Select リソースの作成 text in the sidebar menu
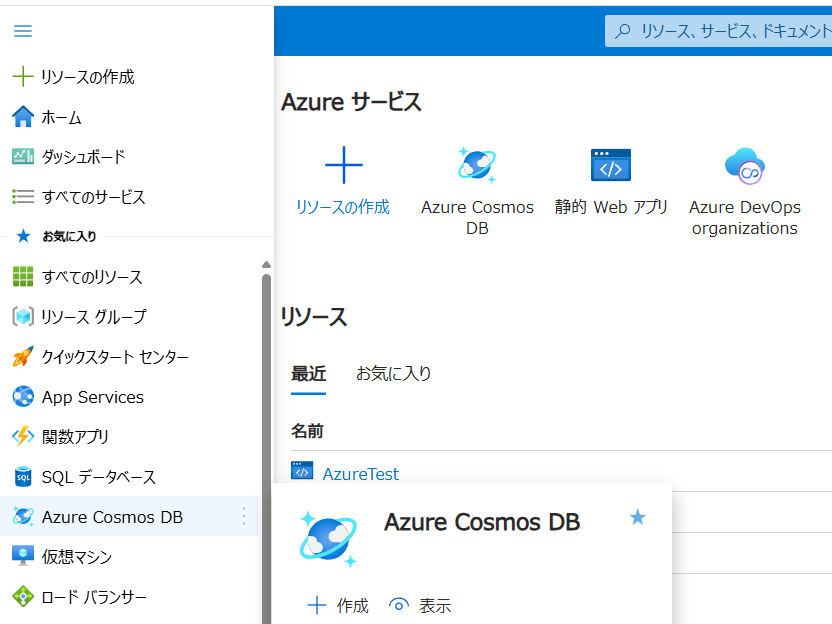832x624 pixels. [88, 77]
